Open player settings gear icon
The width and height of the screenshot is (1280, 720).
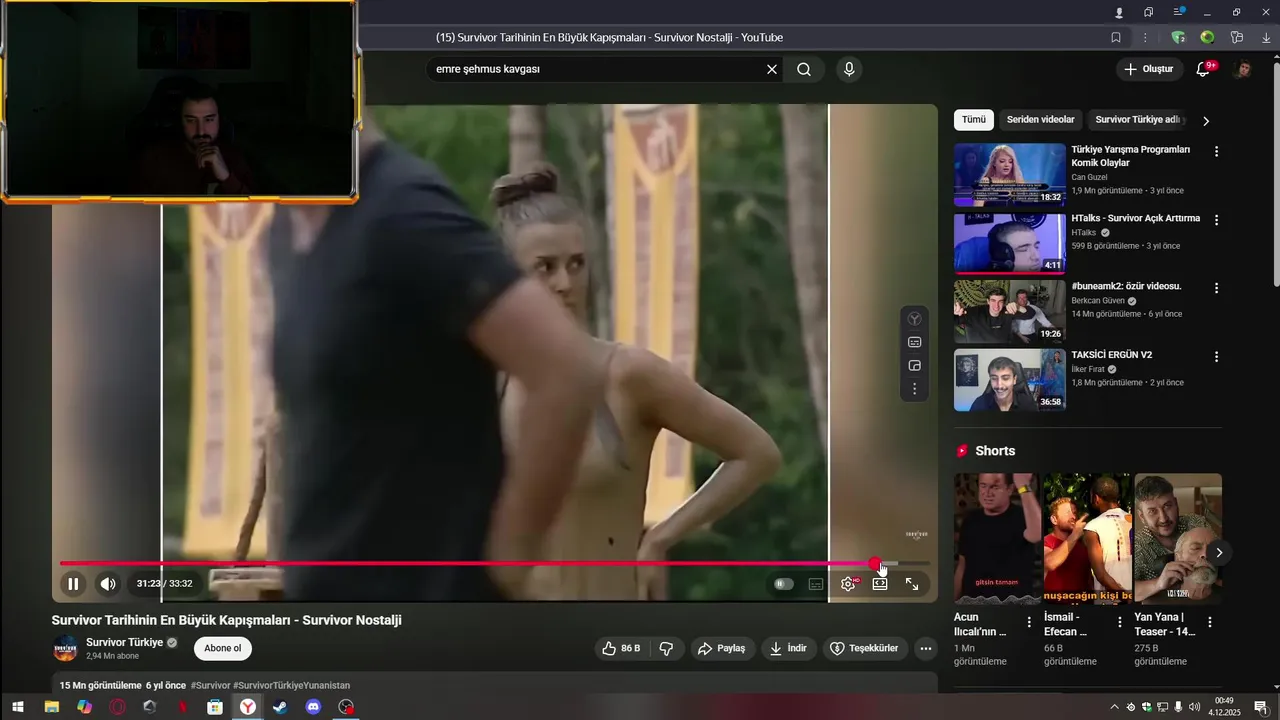[x=848, y=584]
